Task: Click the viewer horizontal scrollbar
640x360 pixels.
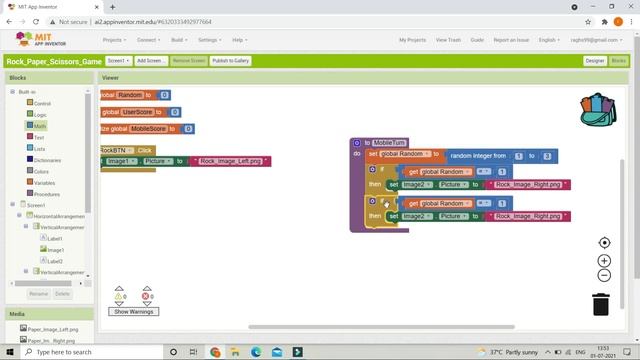Action: pos(382,327)
